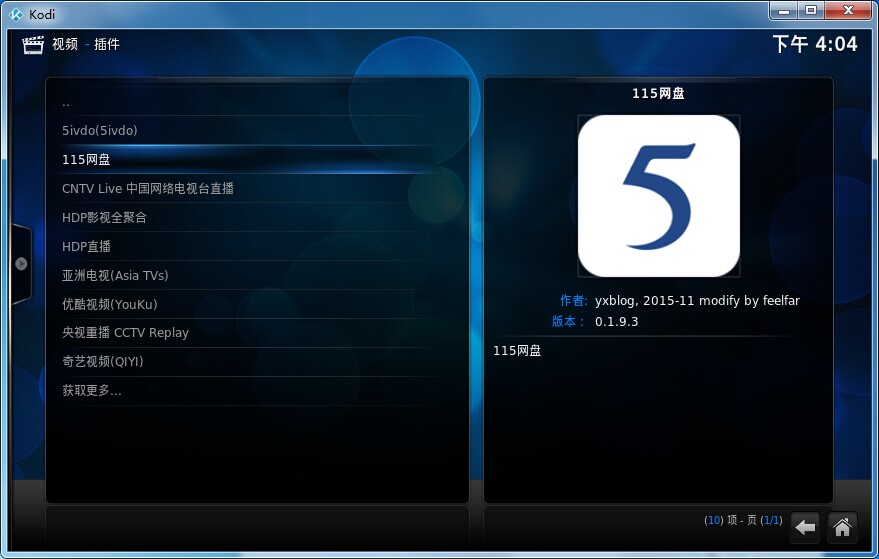
Task: Select 优酷视频(YouKu) addon
Action: tap(109, 305)
